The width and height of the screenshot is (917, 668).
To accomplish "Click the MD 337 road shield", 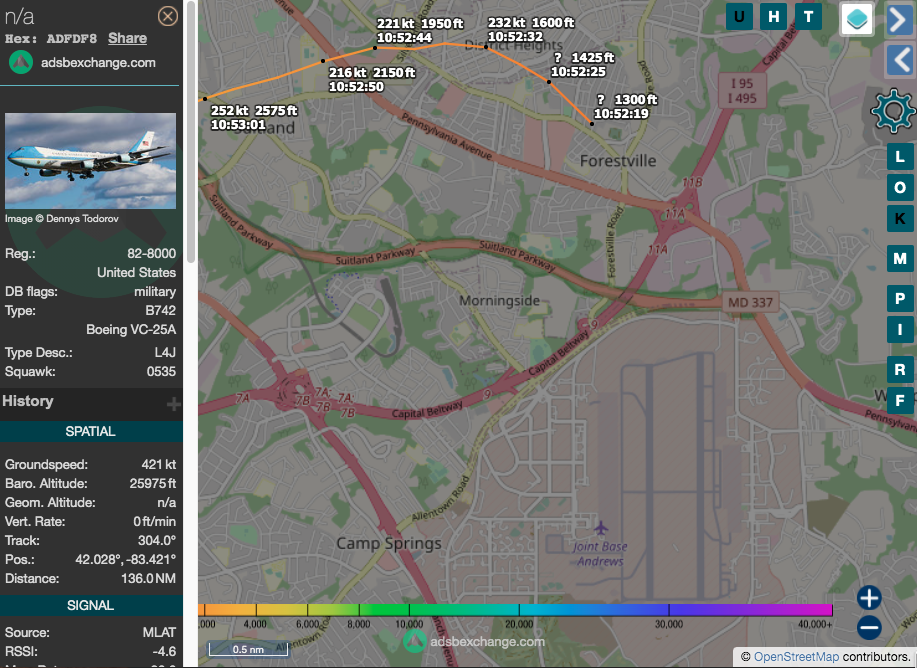I will [750, 302].
